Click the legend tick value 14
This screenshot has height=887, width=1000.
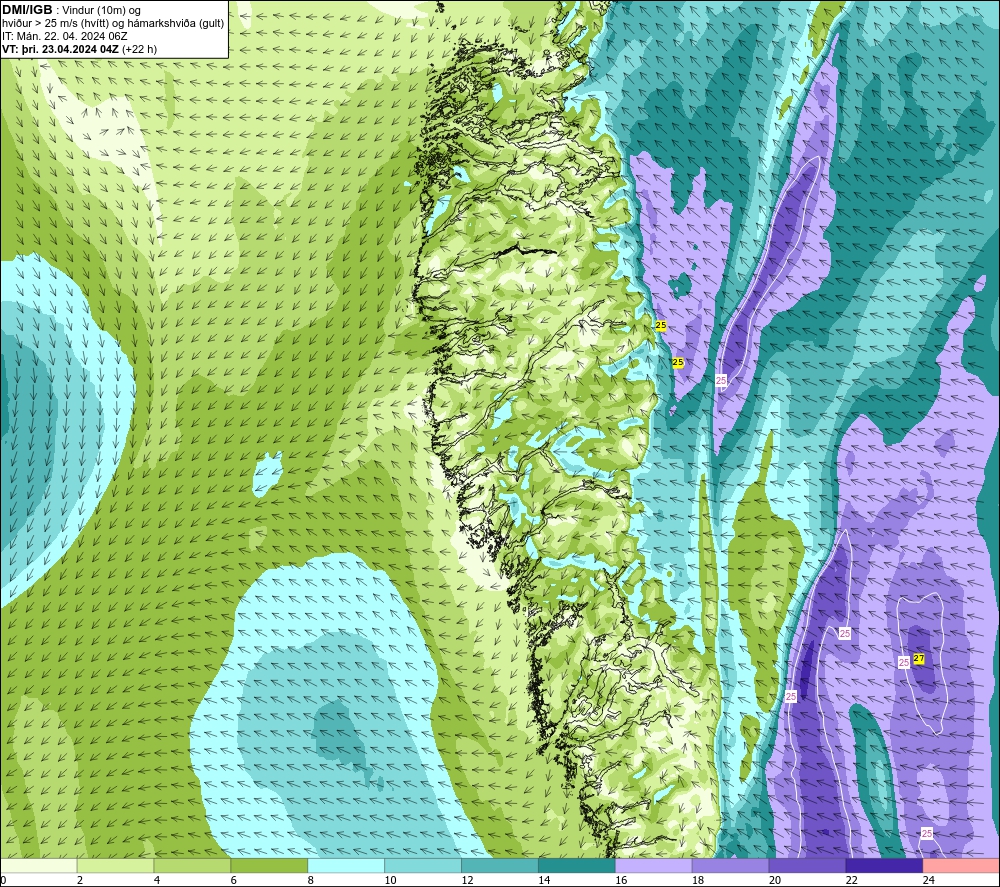[x=544, y=880]
